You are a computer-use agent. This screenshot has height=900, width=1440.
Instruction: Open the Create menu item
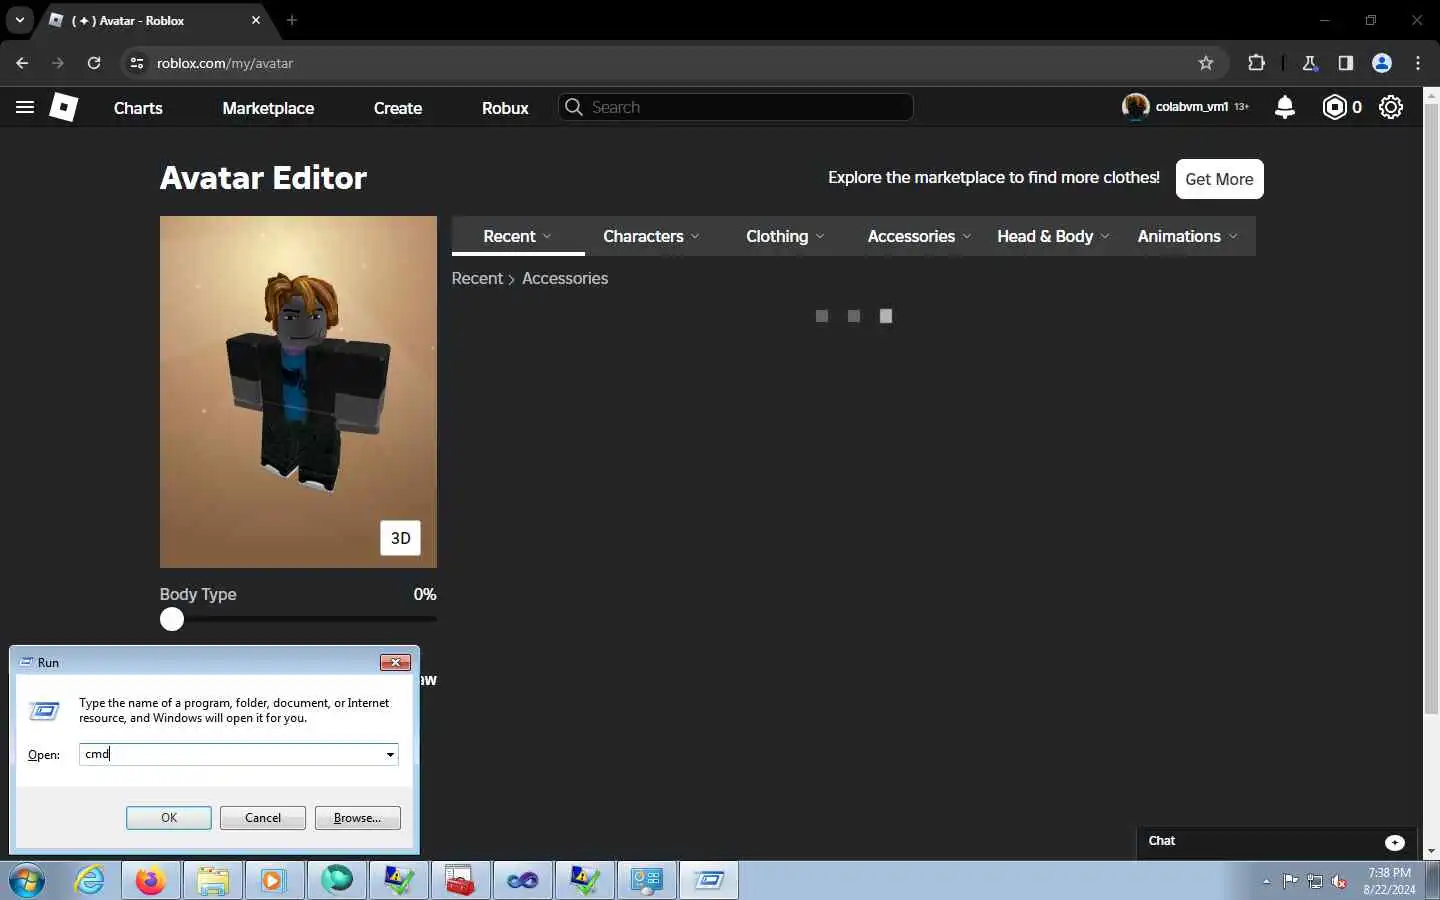(398, 108)
